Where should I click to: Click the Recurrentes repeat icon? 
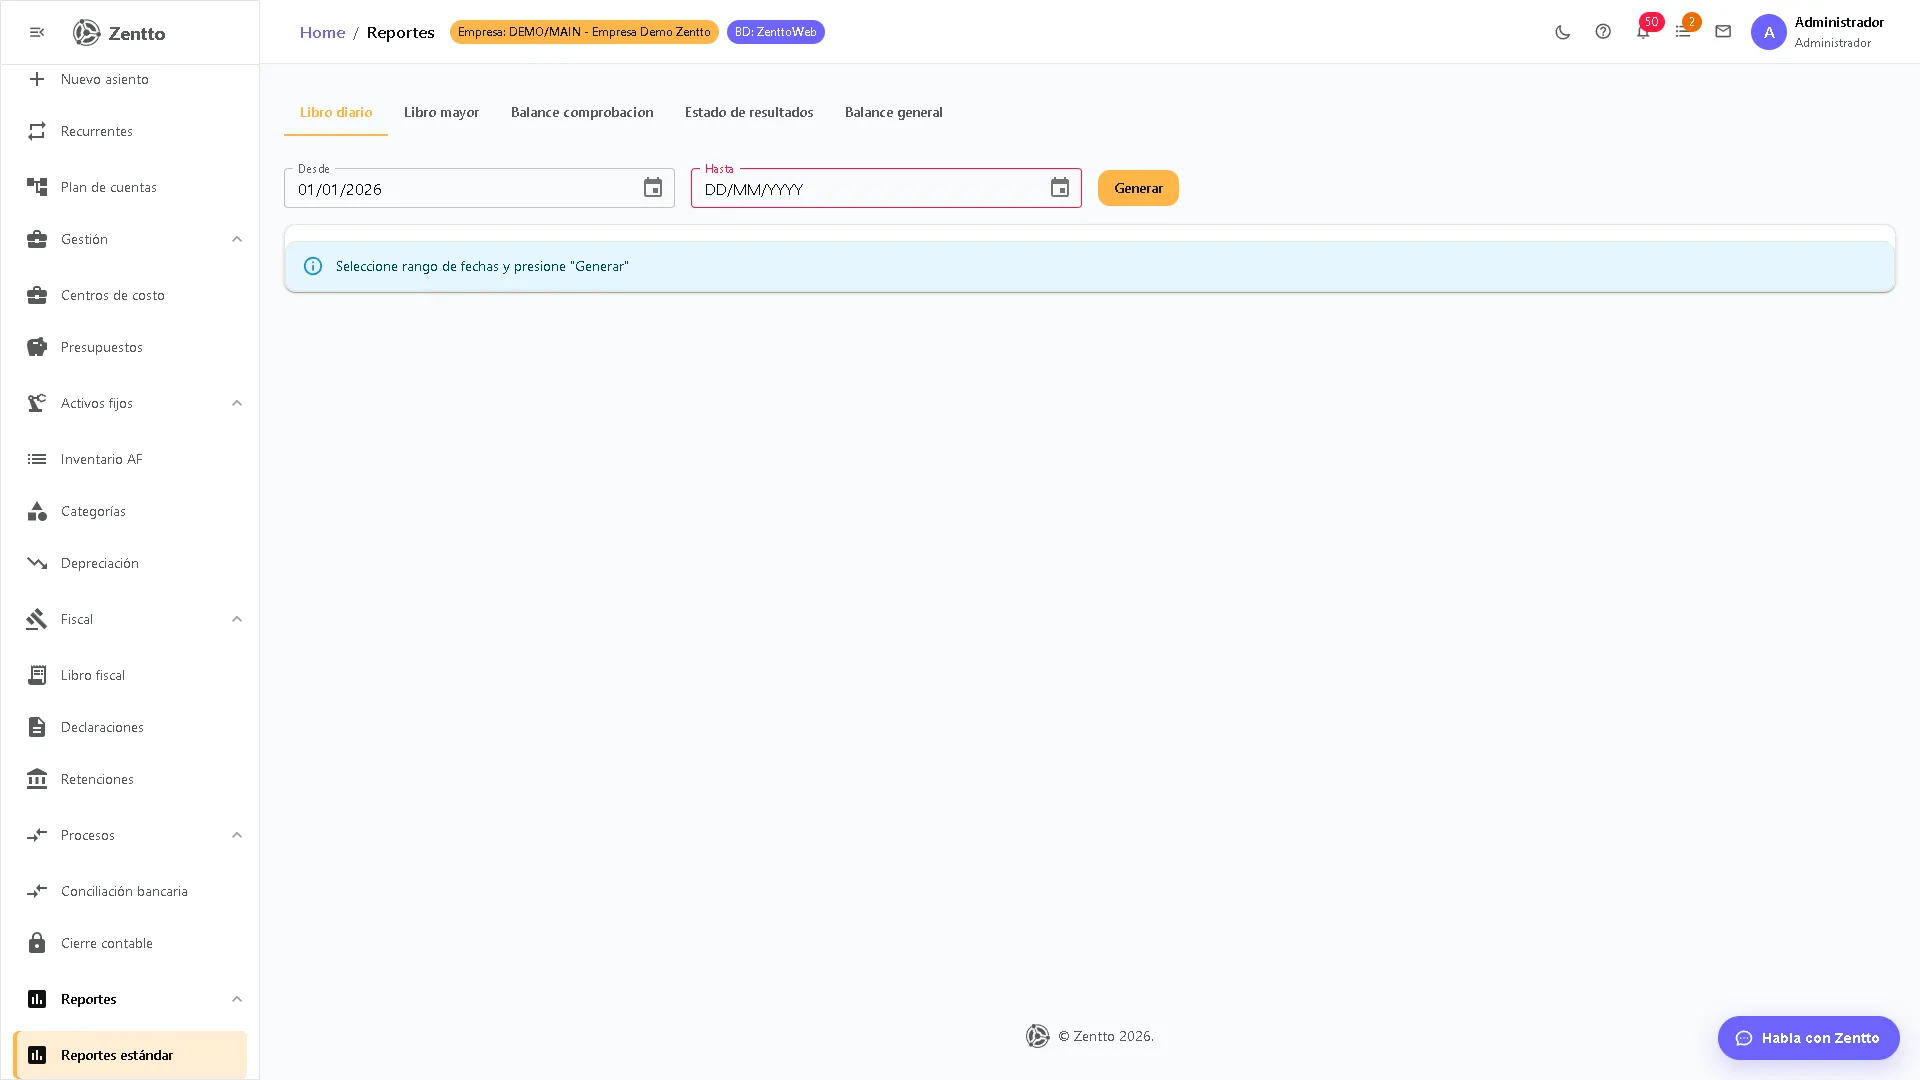(x=37, y=131)
